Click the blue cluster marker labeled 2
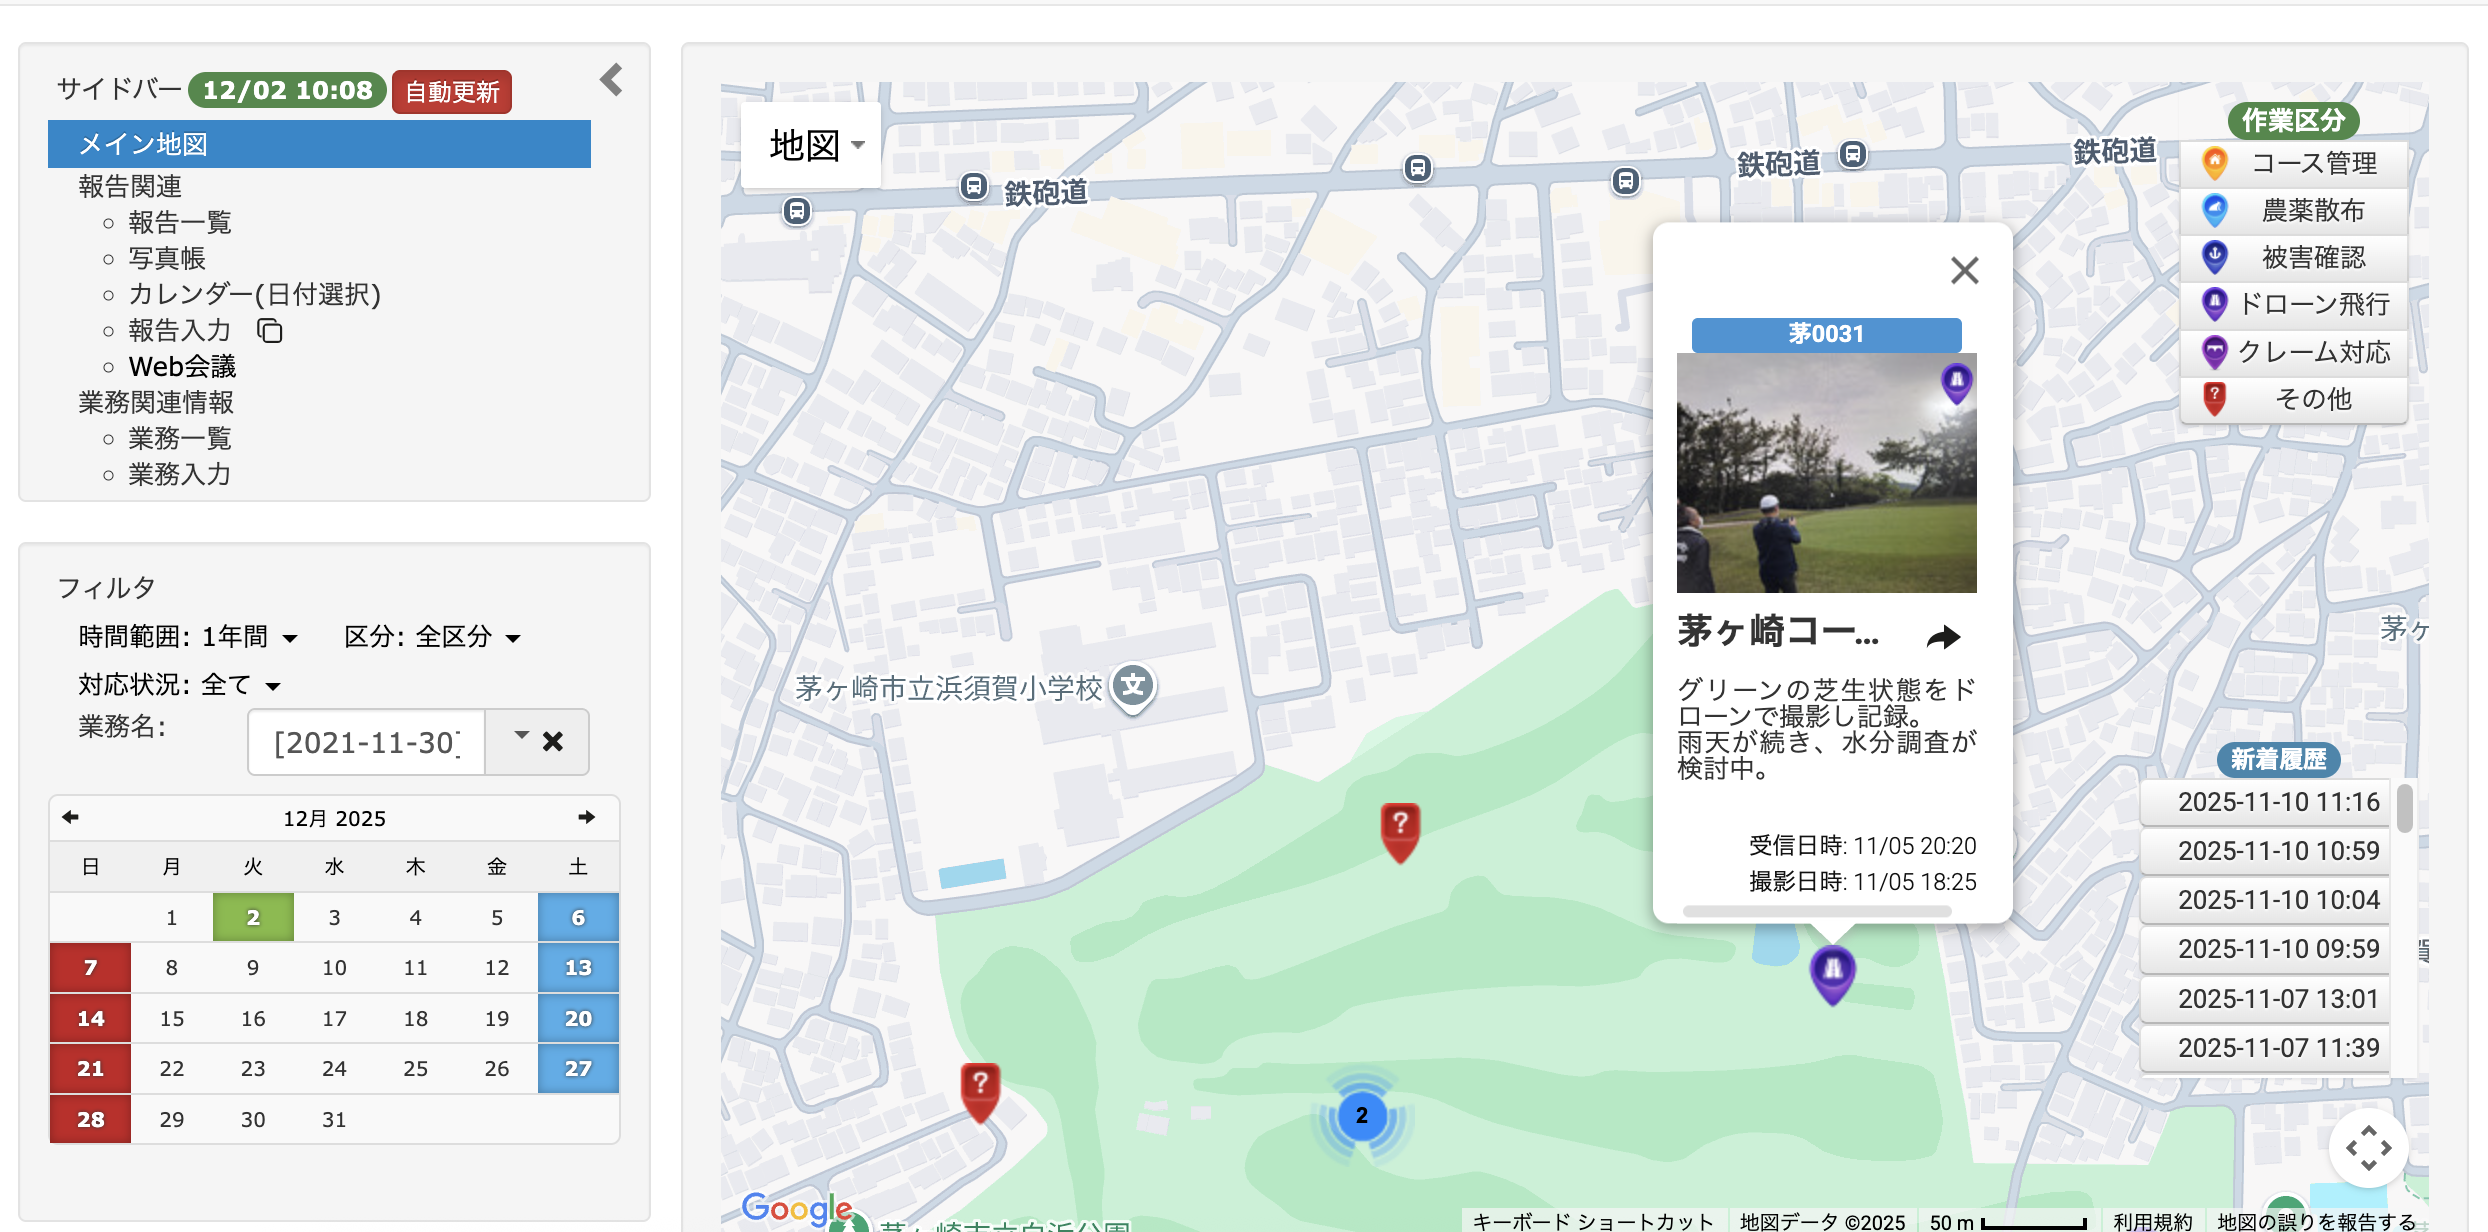Image resolution: width=2488 pixels, height=1232 pixels. tap(1361, 1115)
